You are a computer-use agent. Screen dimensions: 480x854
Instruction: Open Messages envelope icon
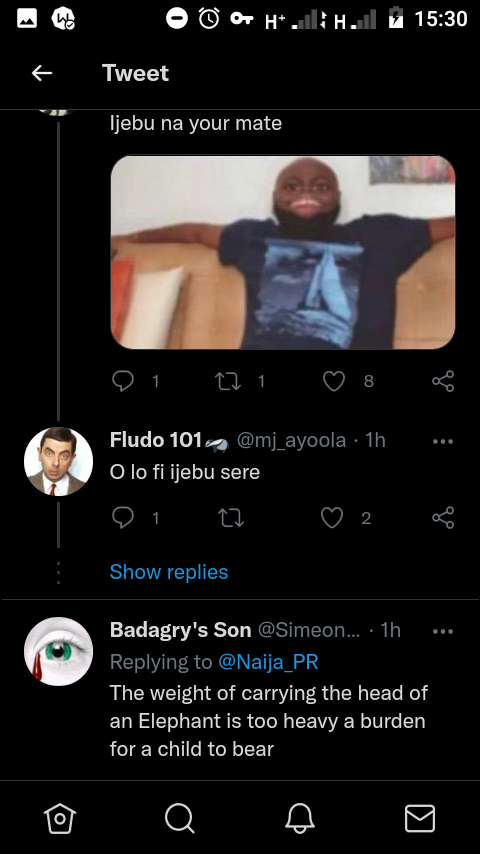pos(420,819)
